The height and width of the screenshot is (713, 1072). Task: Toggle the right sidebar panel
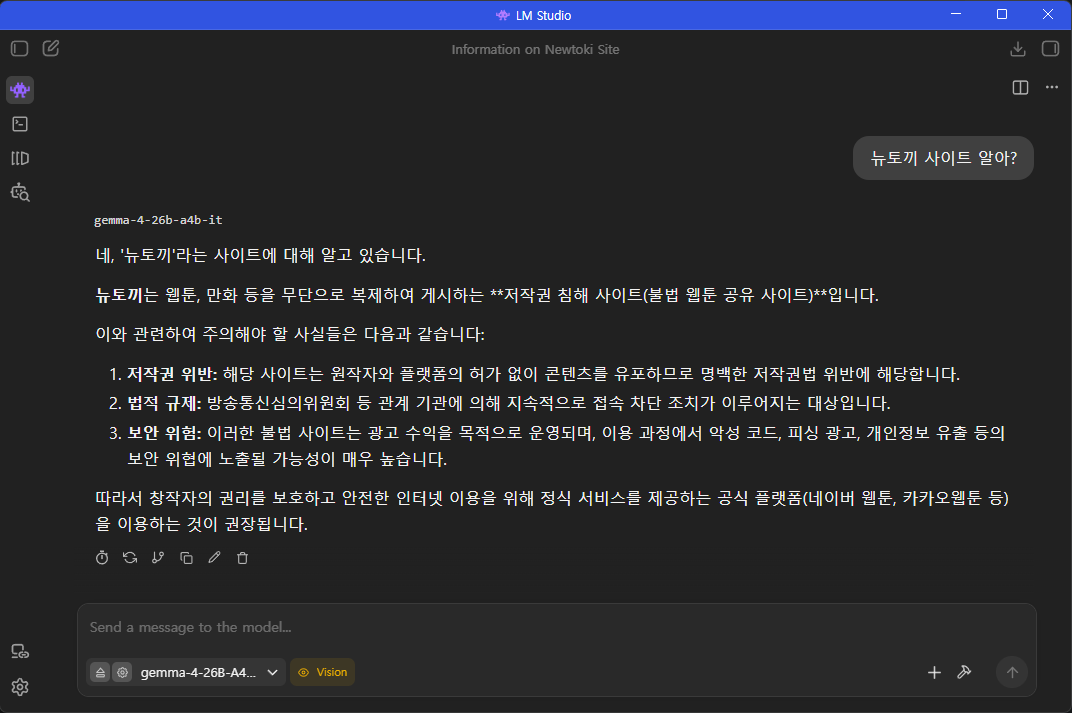(1050, 49)
